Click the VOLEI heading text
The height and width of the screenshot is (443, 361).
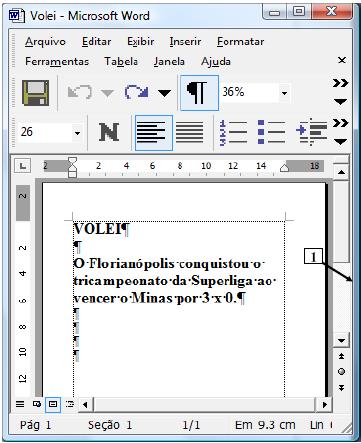point(97,229)
